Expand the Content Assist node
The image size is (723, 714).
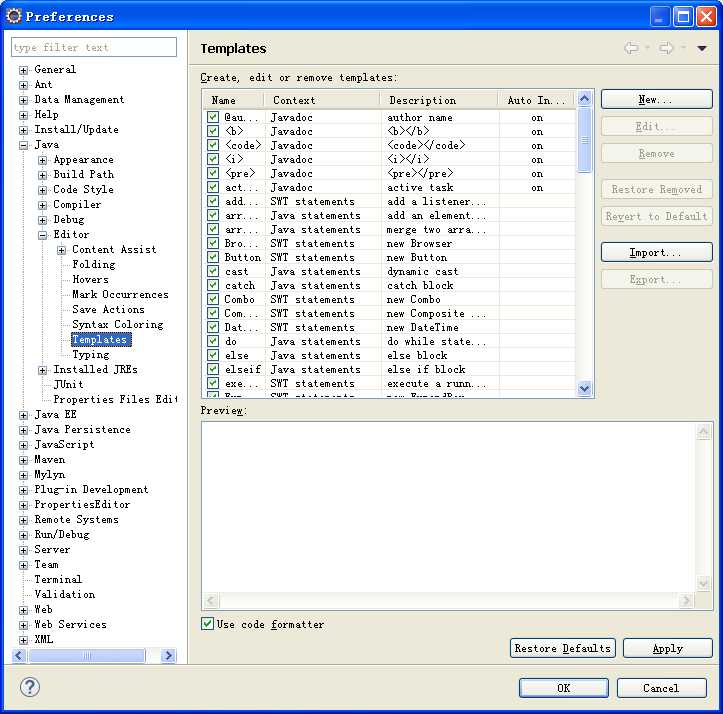[61, 250]
